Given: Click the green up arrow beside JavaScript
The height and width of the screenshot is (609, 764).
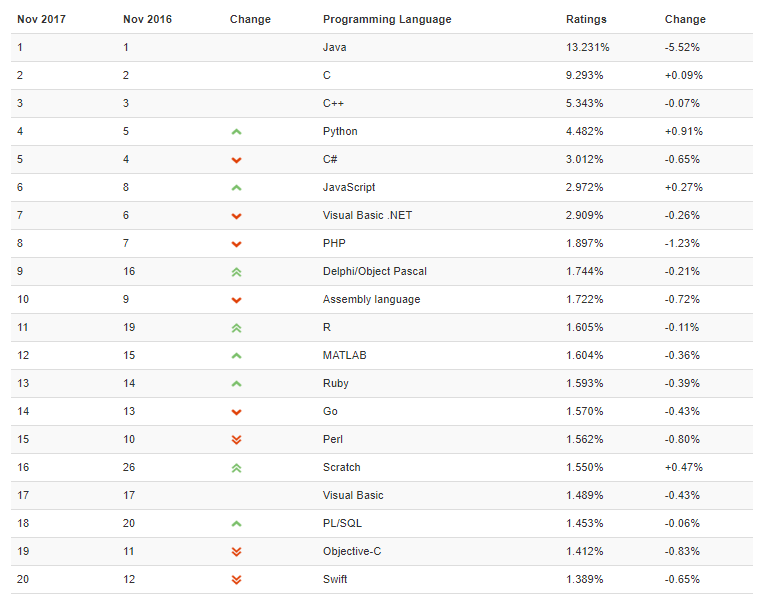Looking at the screenshot, I should [236, 187].
